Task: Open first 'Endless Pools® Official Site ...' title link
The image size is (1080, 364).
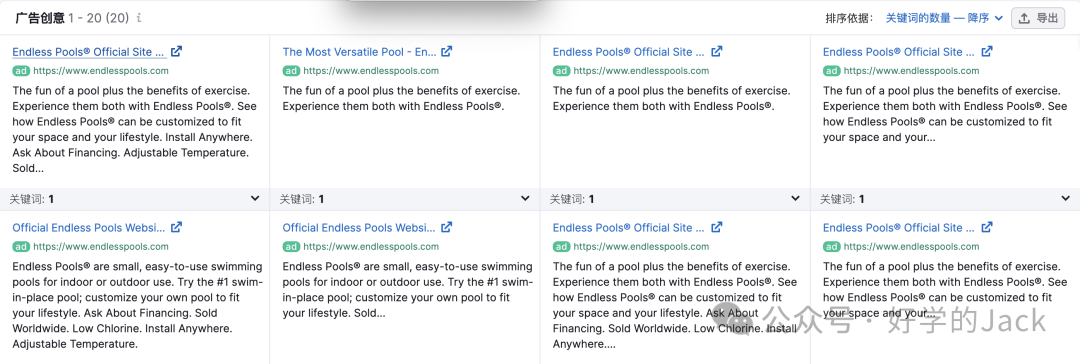Action: pos(89,52)
